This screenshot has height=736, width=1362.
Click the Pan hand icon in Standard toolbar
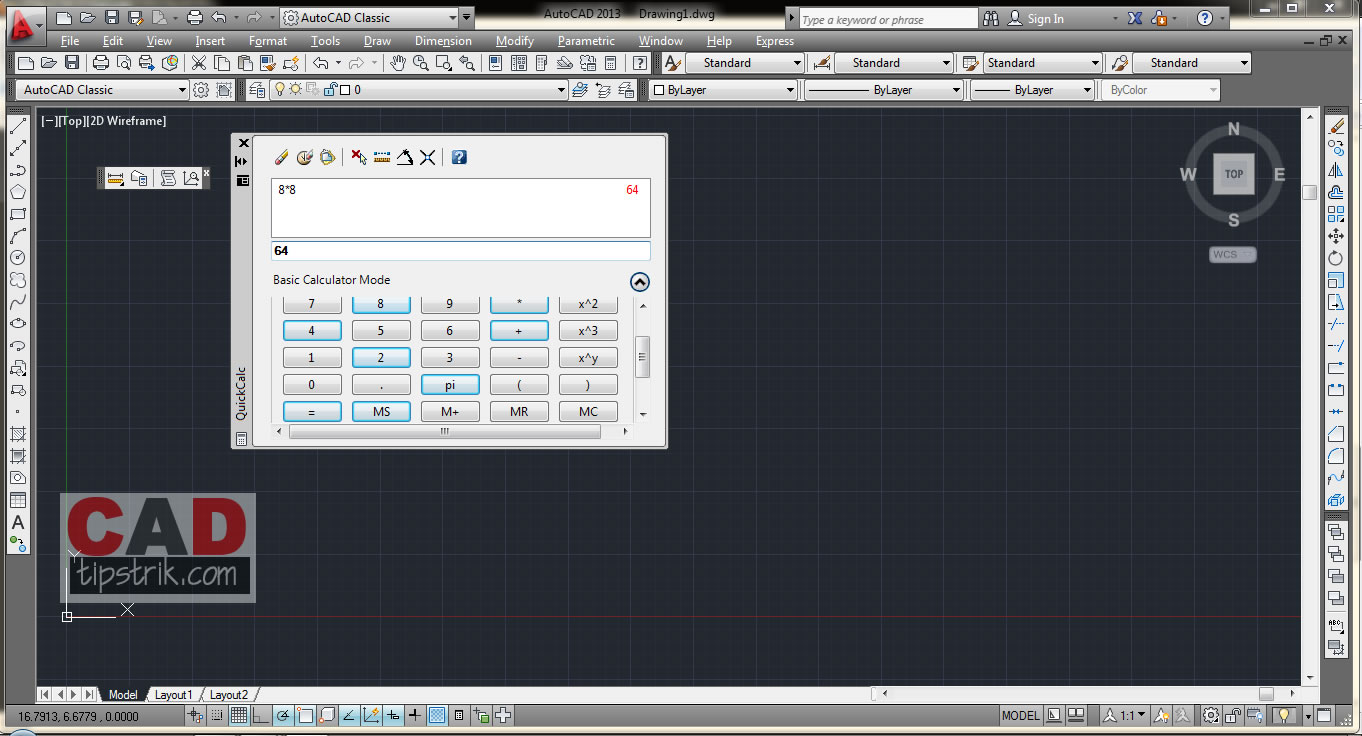(398, 63)
